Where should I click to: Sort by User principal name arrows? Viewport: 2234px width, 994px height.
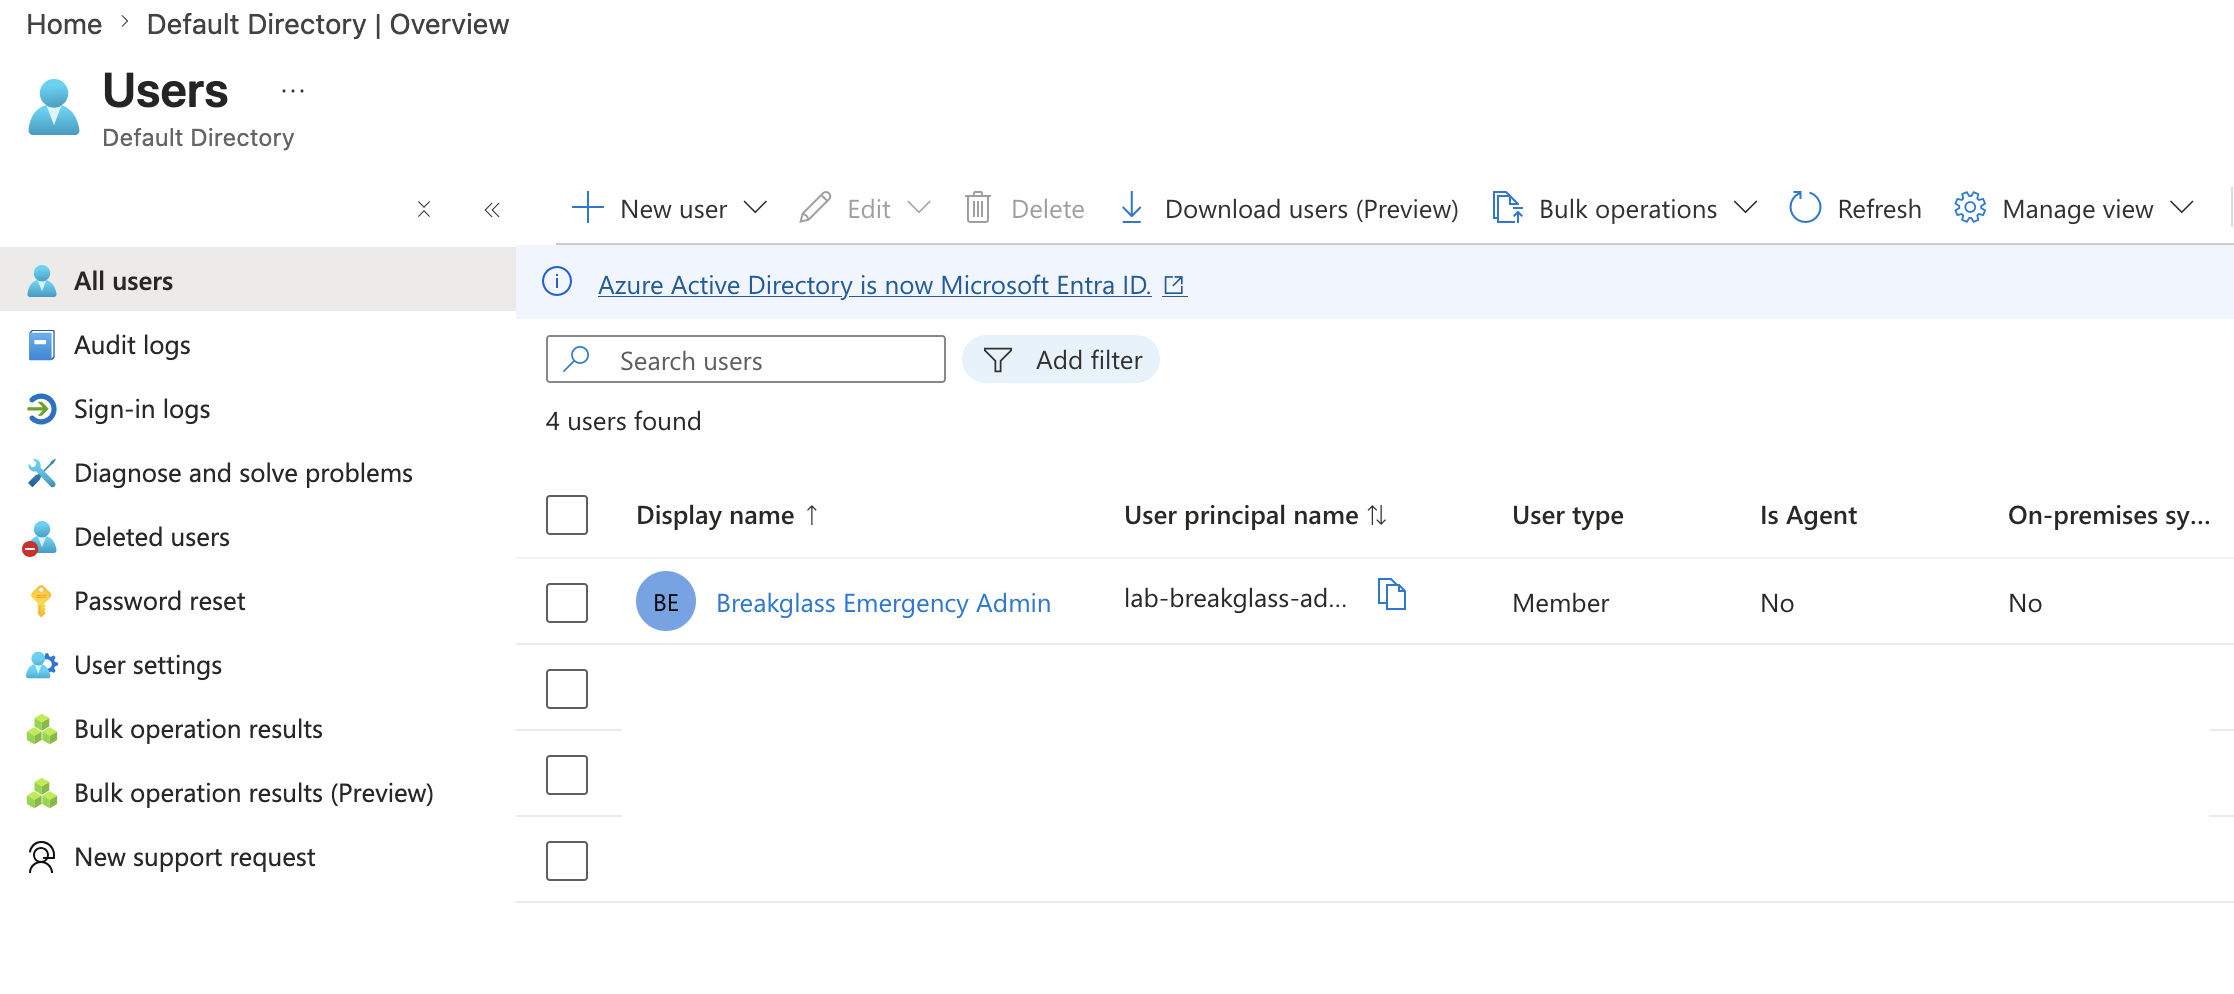(x=1377, y=515)
